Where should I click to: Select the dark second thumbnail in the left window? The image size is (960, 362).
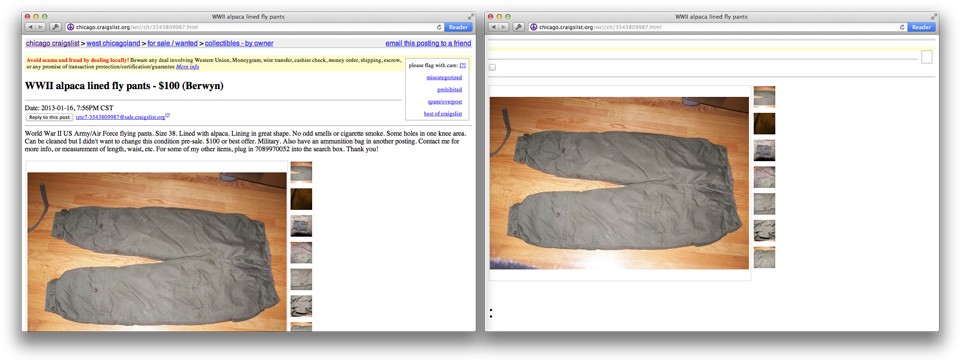301,199
